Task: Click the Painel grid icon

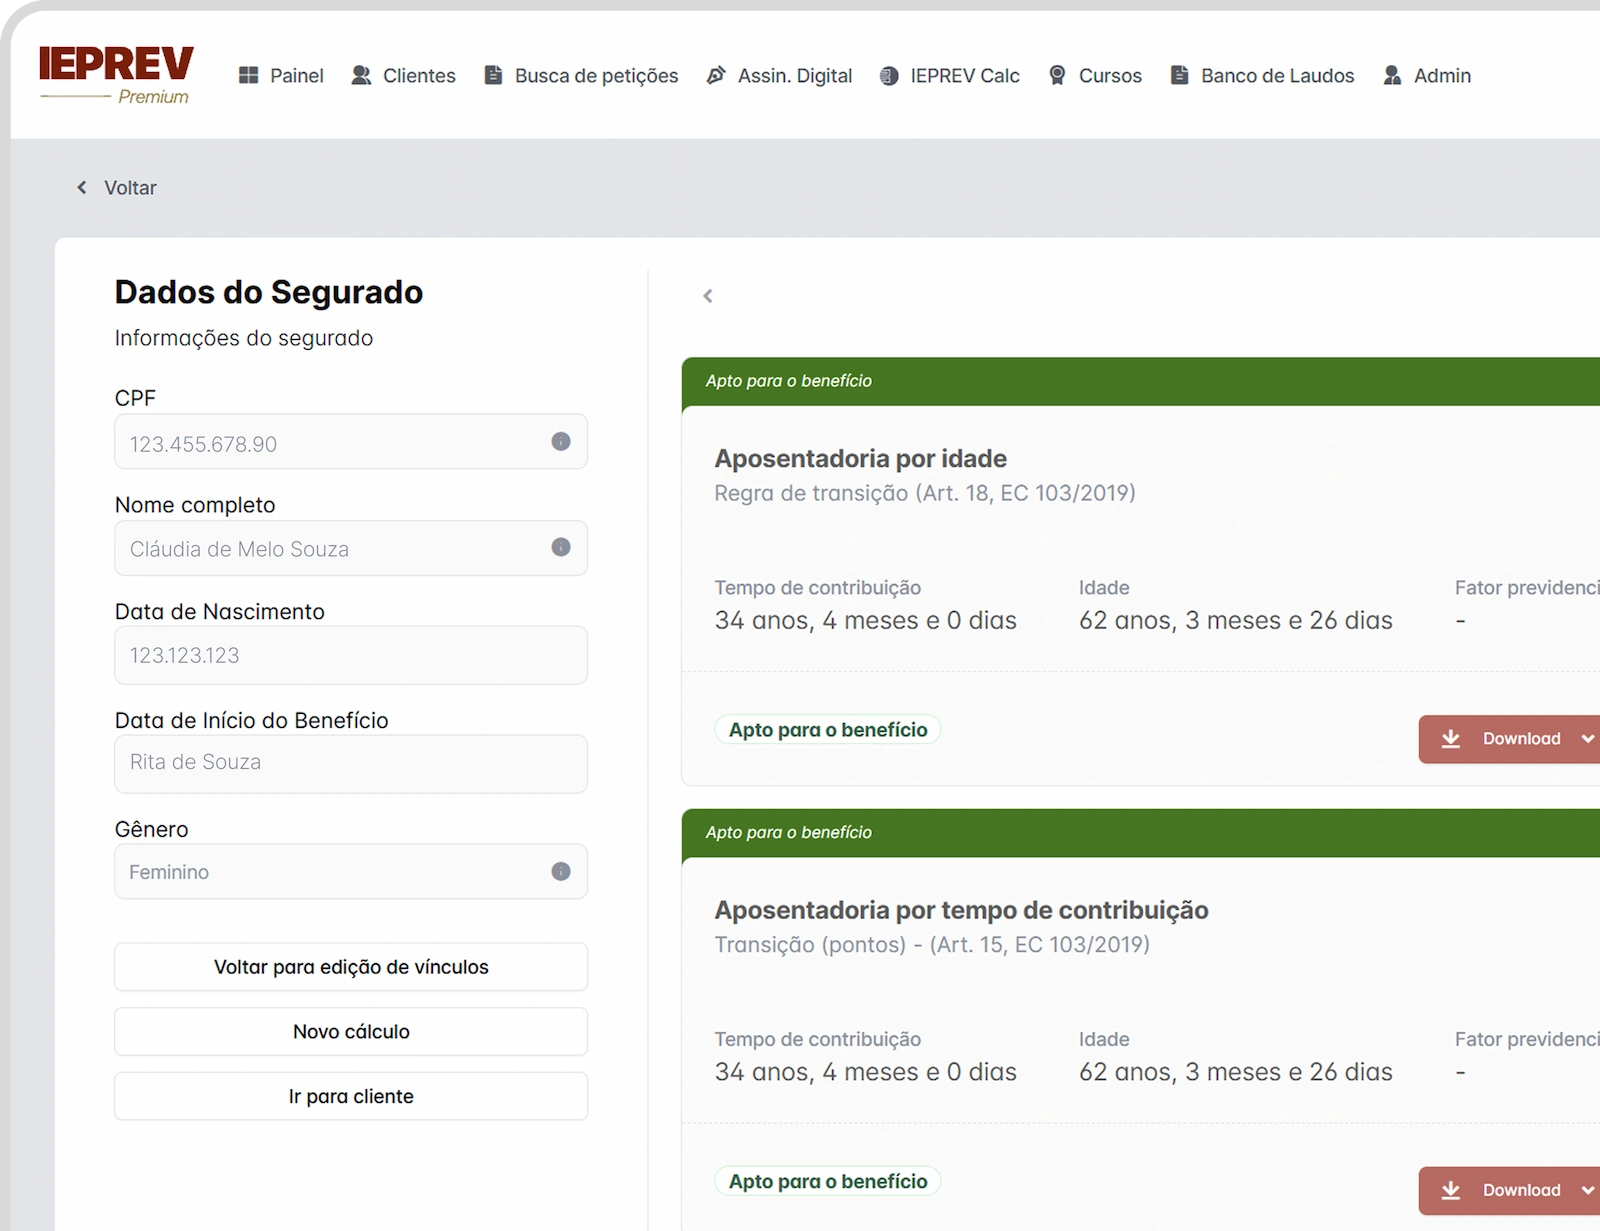Action: coord(249,75)
